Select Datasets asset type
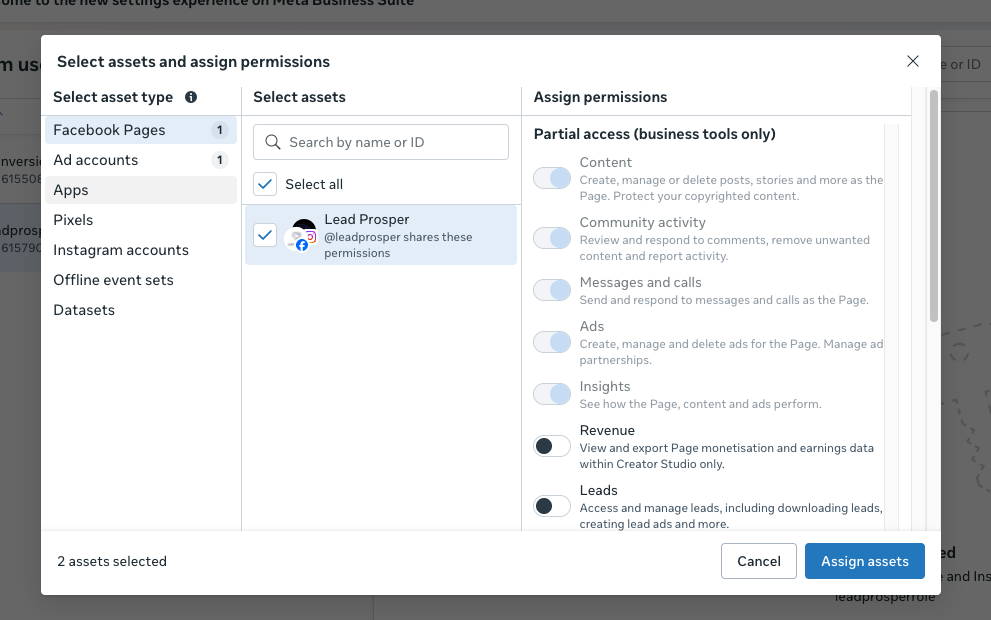The height and width of the screenshot is (620, 991). (141, 310)
